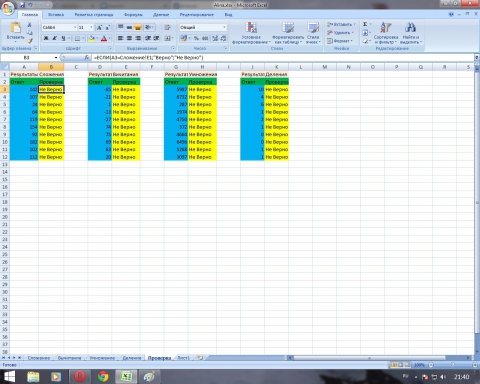Open the Умножение sheet tab
Image resolution: width=480 pixels, height=384 pixels.
point(102,358)
